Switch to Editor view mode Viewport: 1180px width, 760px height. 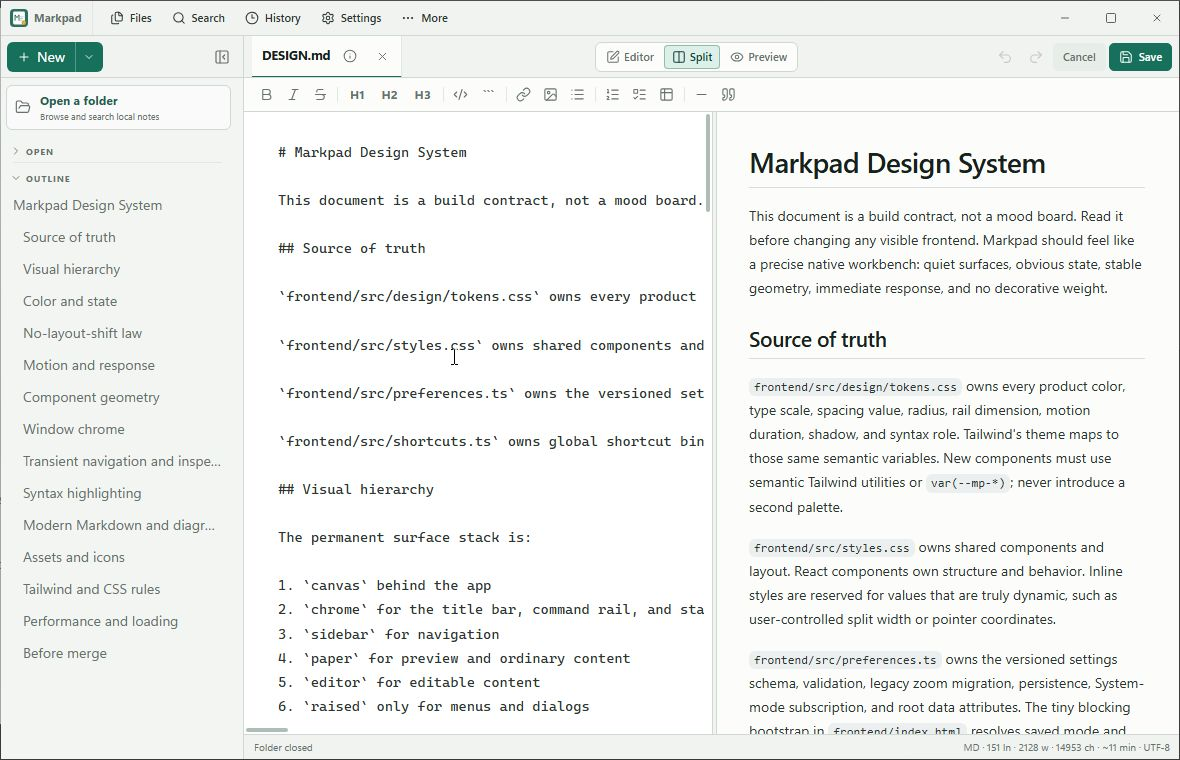631,57
